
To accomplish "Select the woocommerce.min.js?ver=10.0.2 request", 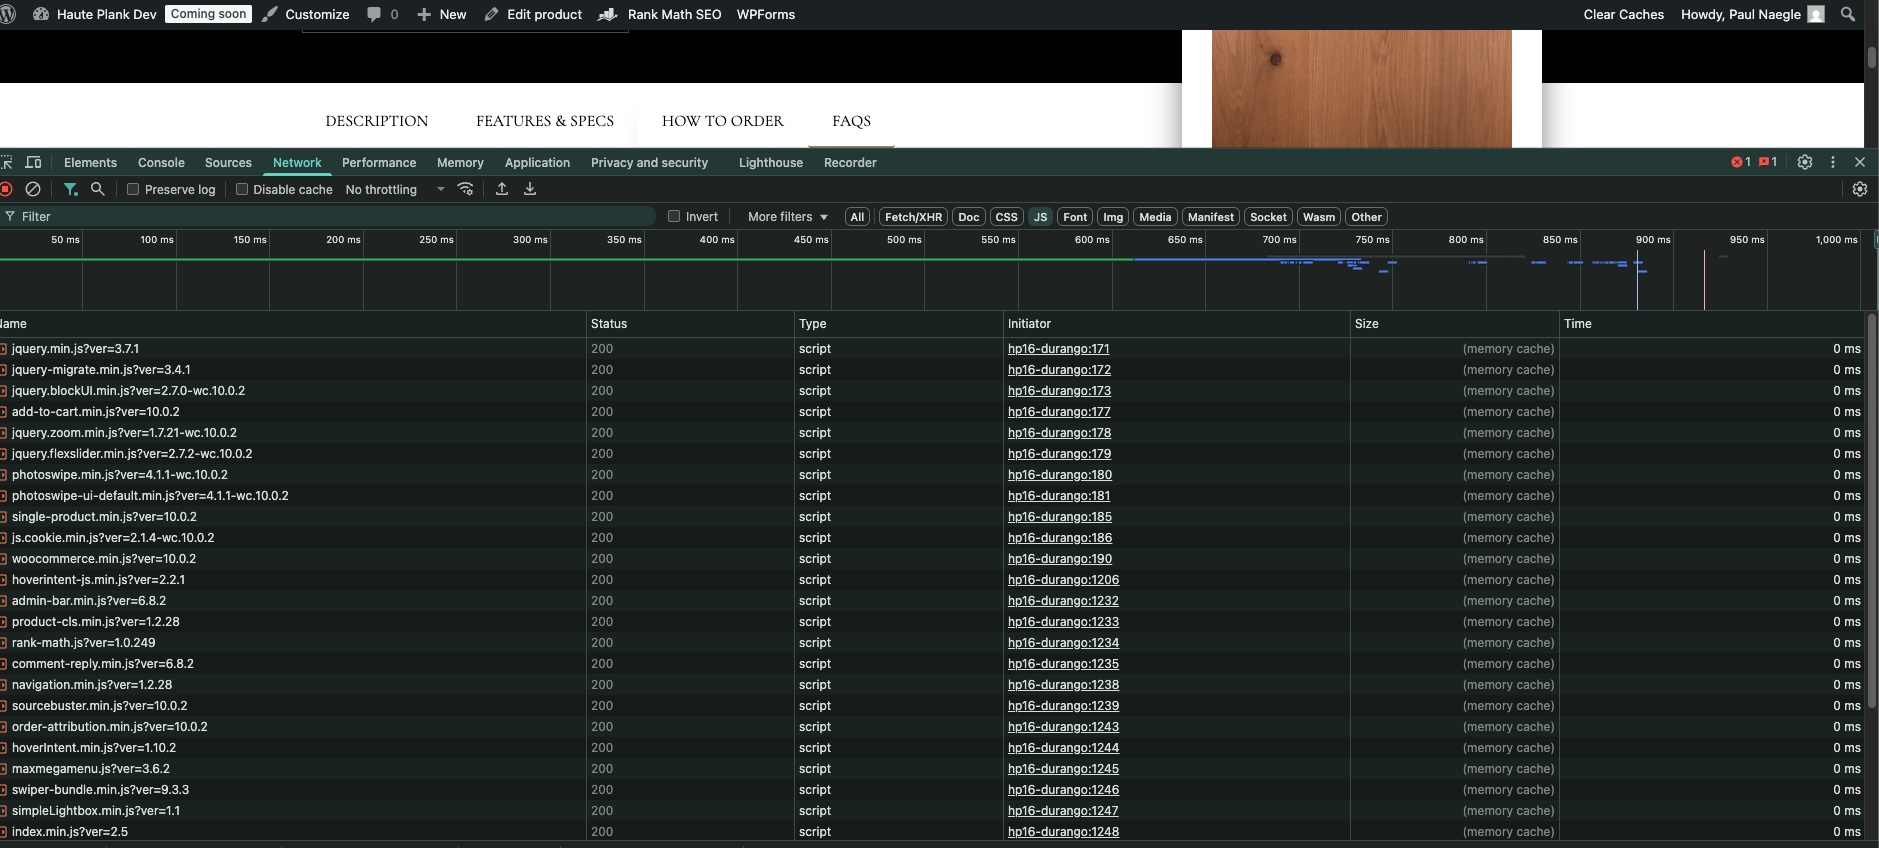I will click(x=931, y=559).
